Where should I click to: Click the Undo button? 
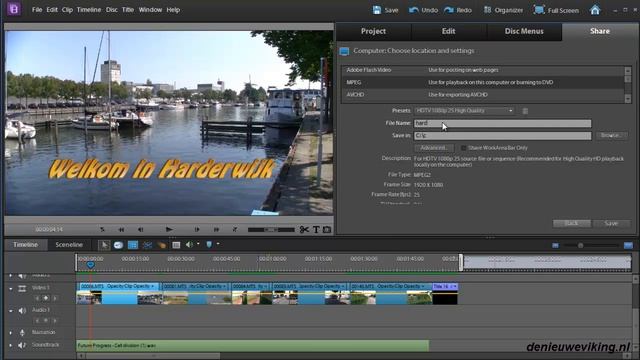423,10
